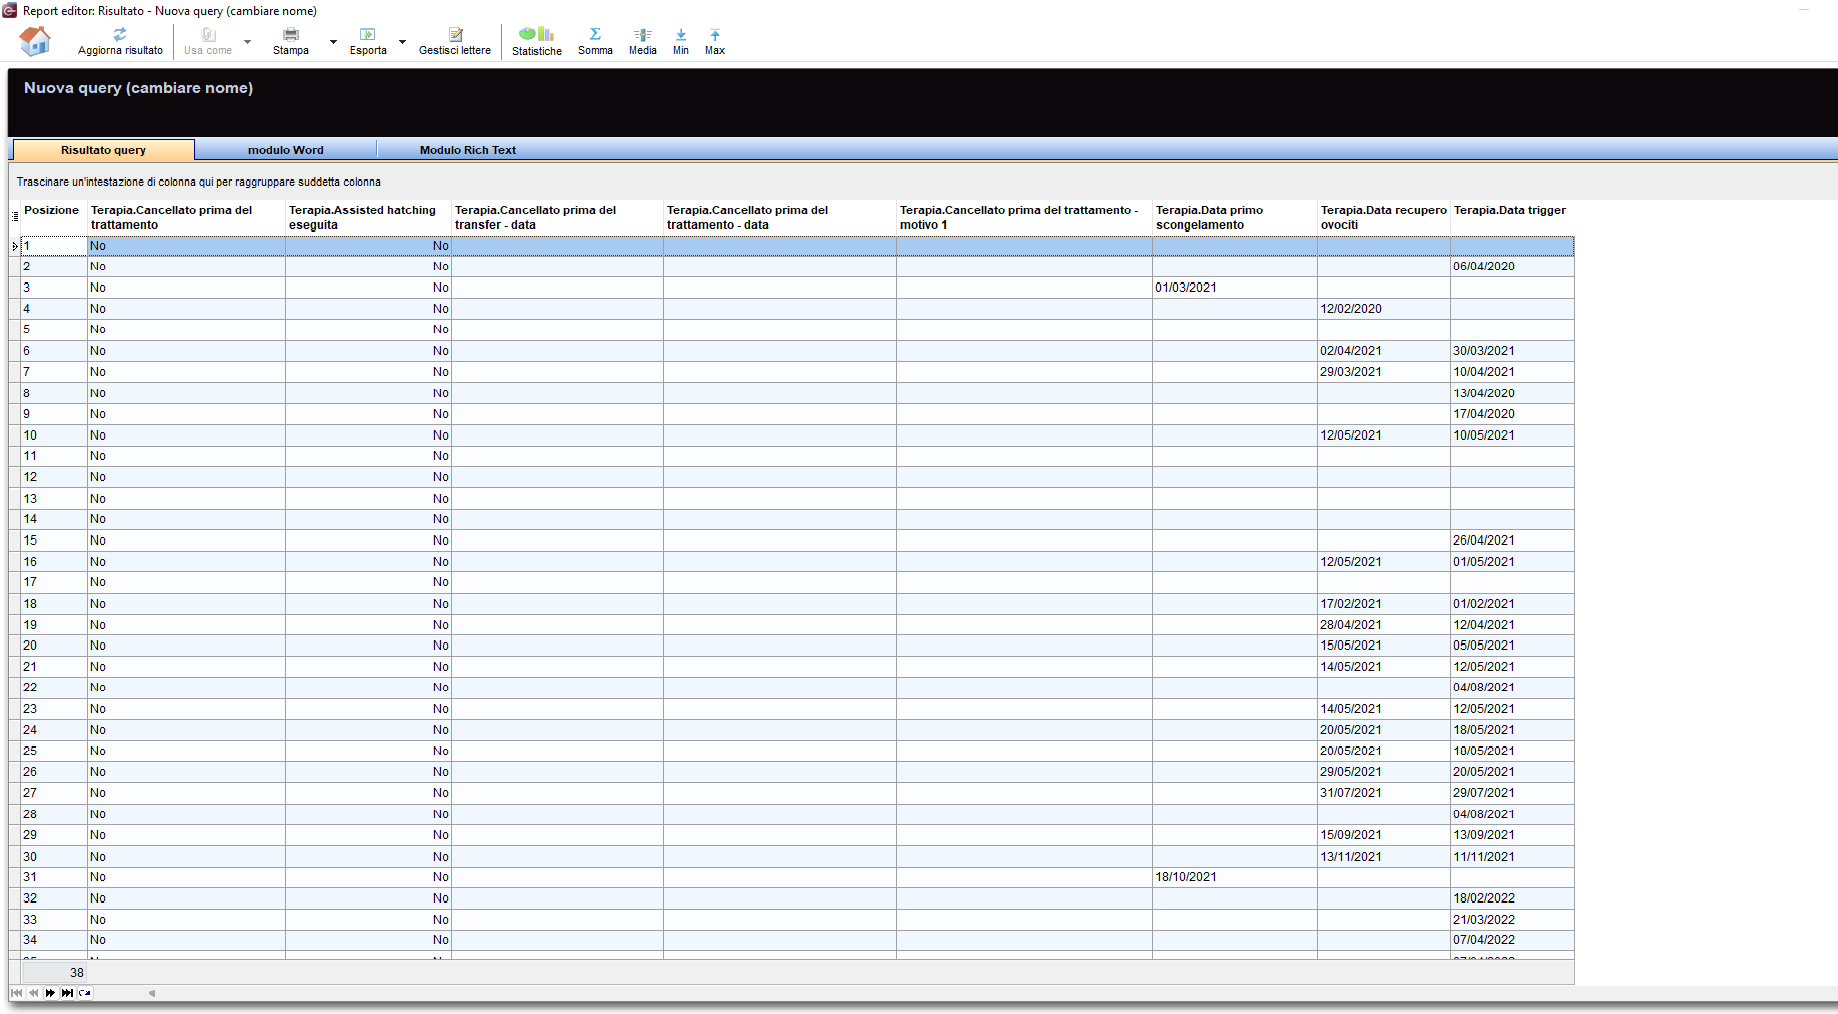
Task: Apply the Max function
Action: click(715, 41)
